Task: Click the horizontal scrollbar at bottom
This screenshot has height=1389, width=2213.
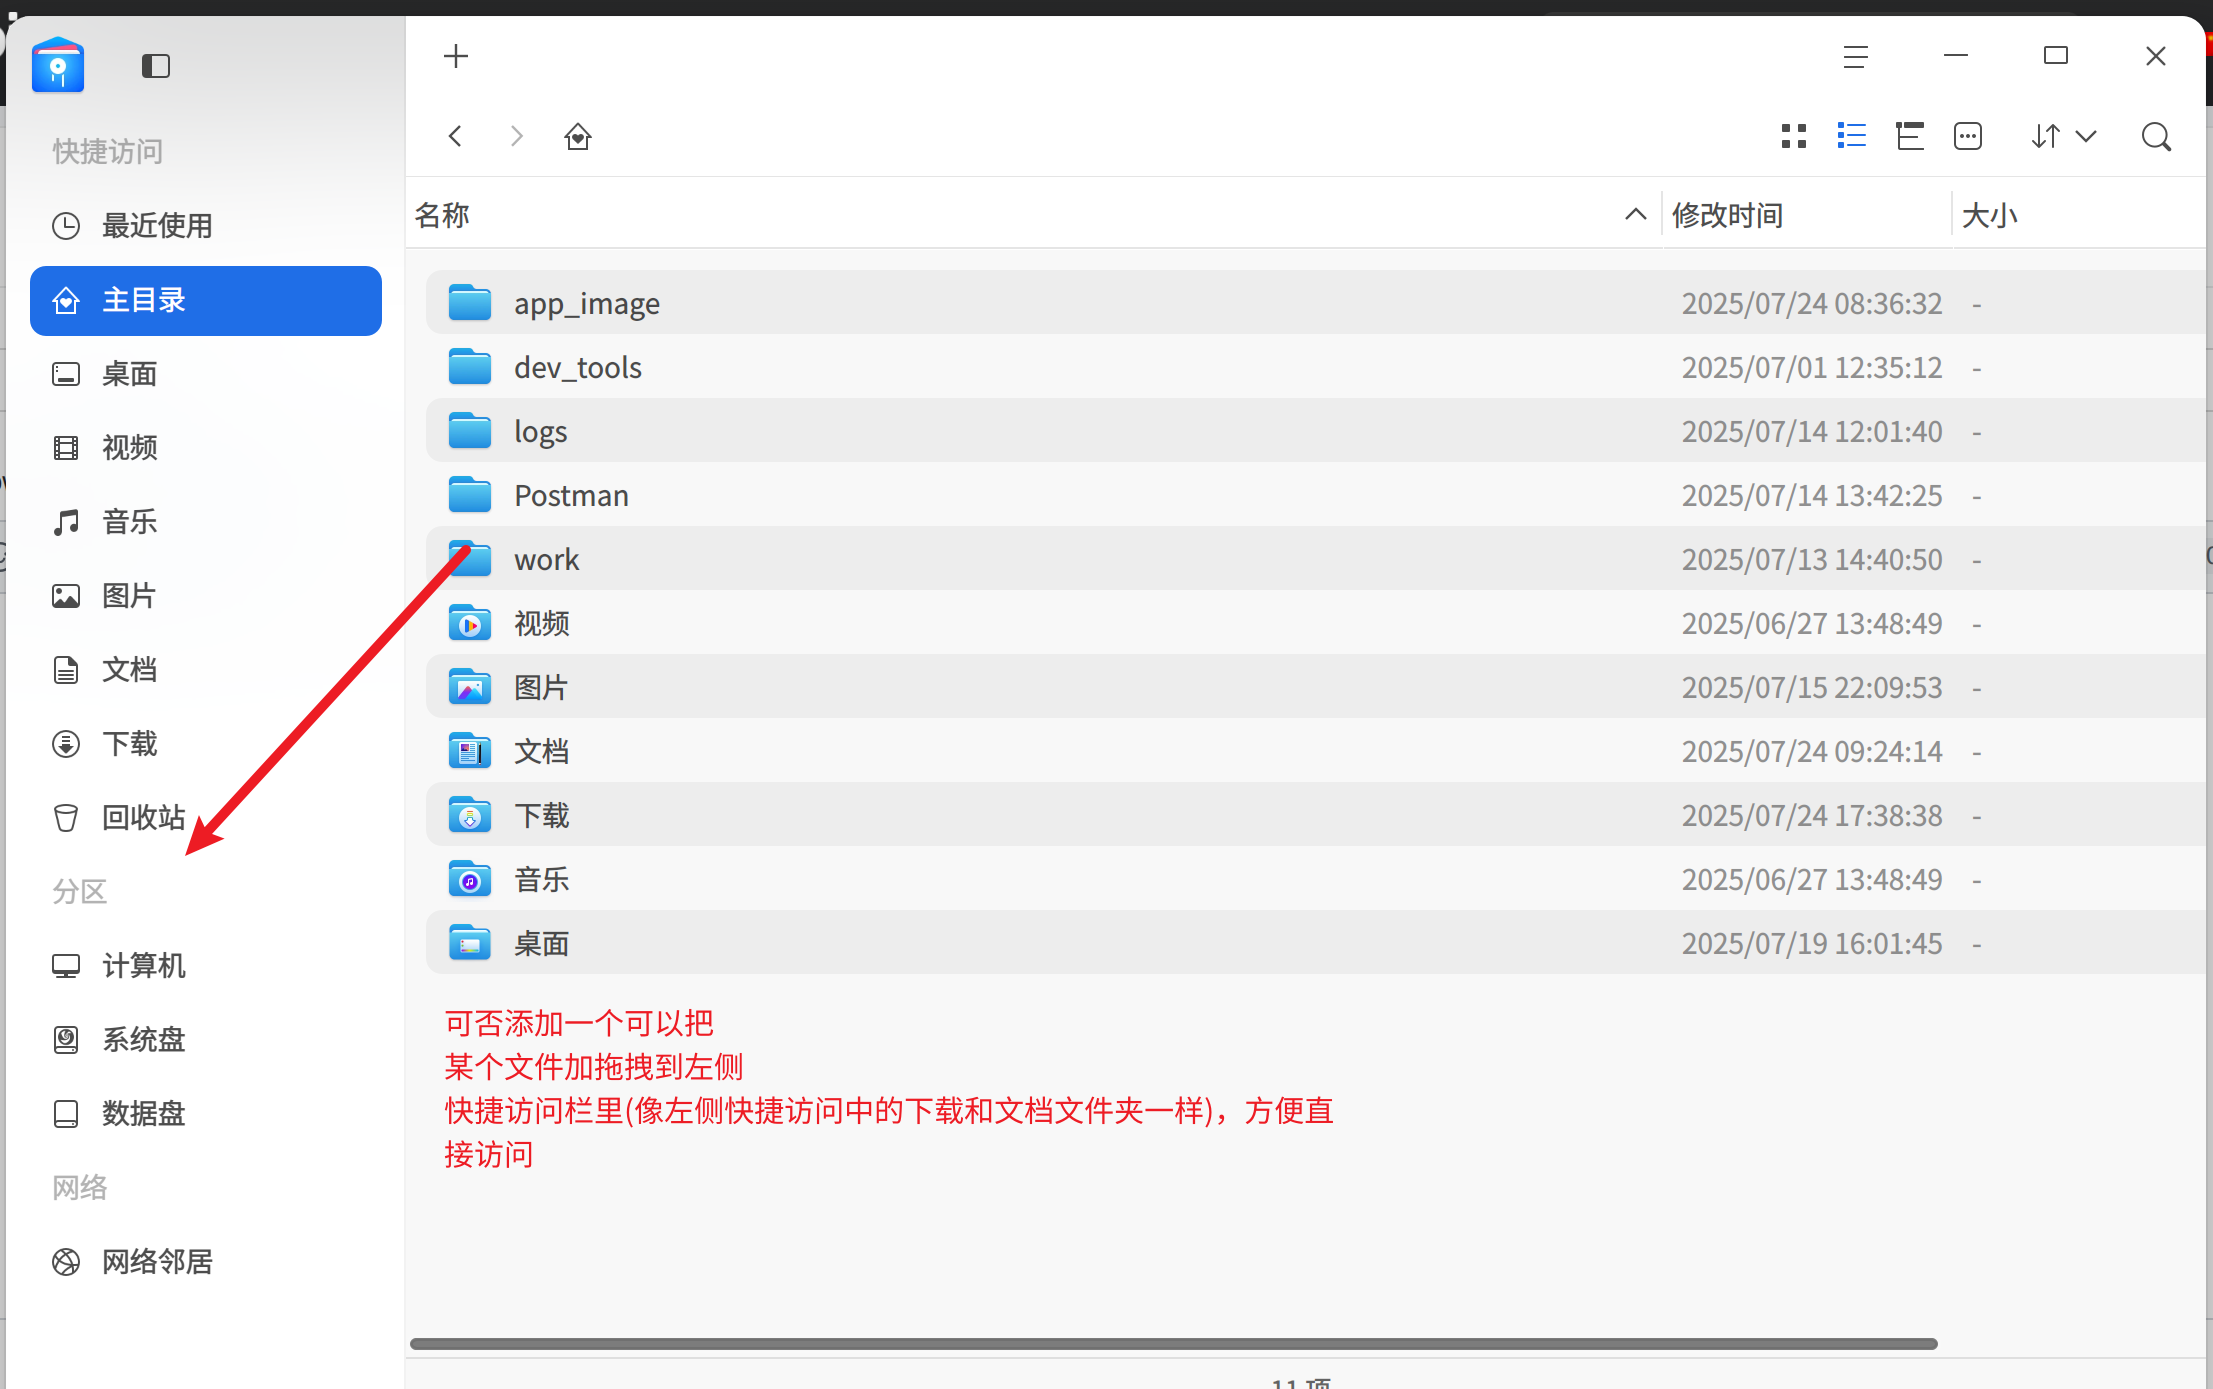Action: [1174, 1344]
